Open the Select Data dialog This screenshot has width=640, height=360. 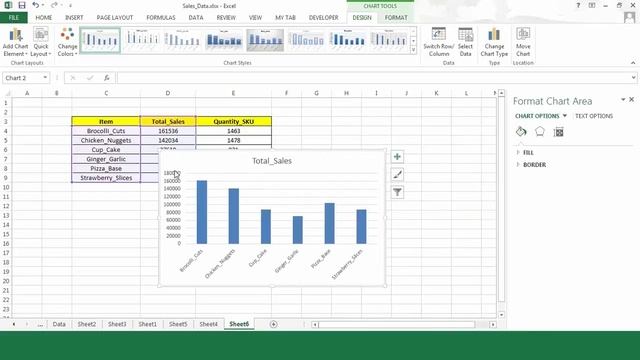(465, 42)
